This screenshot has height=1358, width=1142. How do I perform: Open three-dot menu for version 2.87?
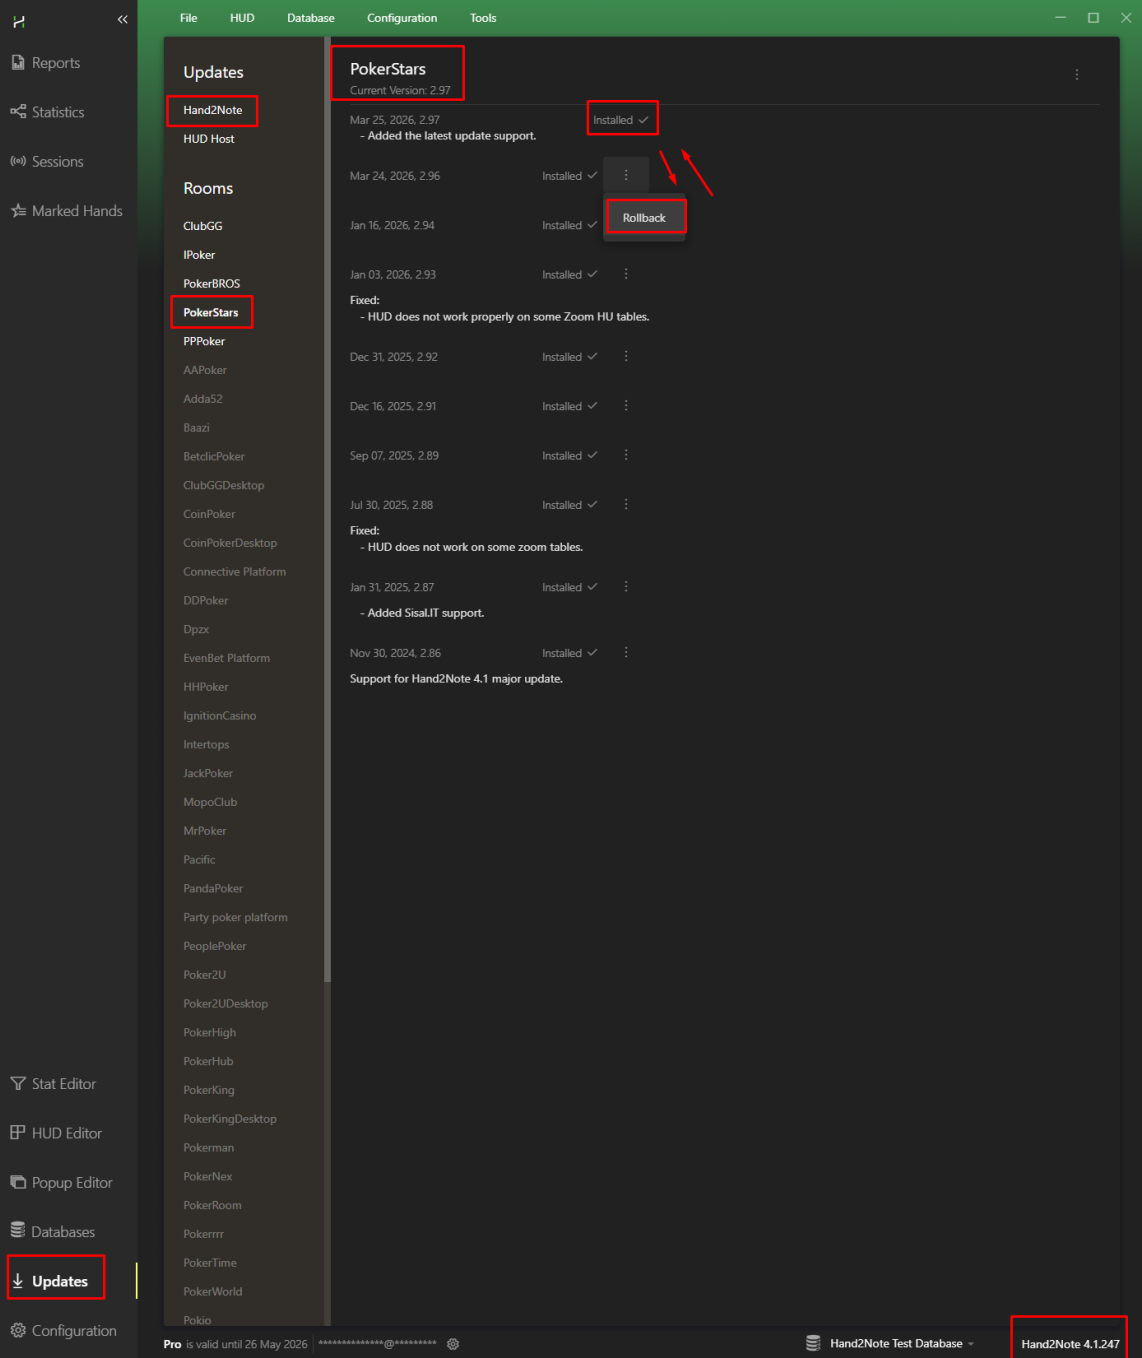[x=626, y=587]
